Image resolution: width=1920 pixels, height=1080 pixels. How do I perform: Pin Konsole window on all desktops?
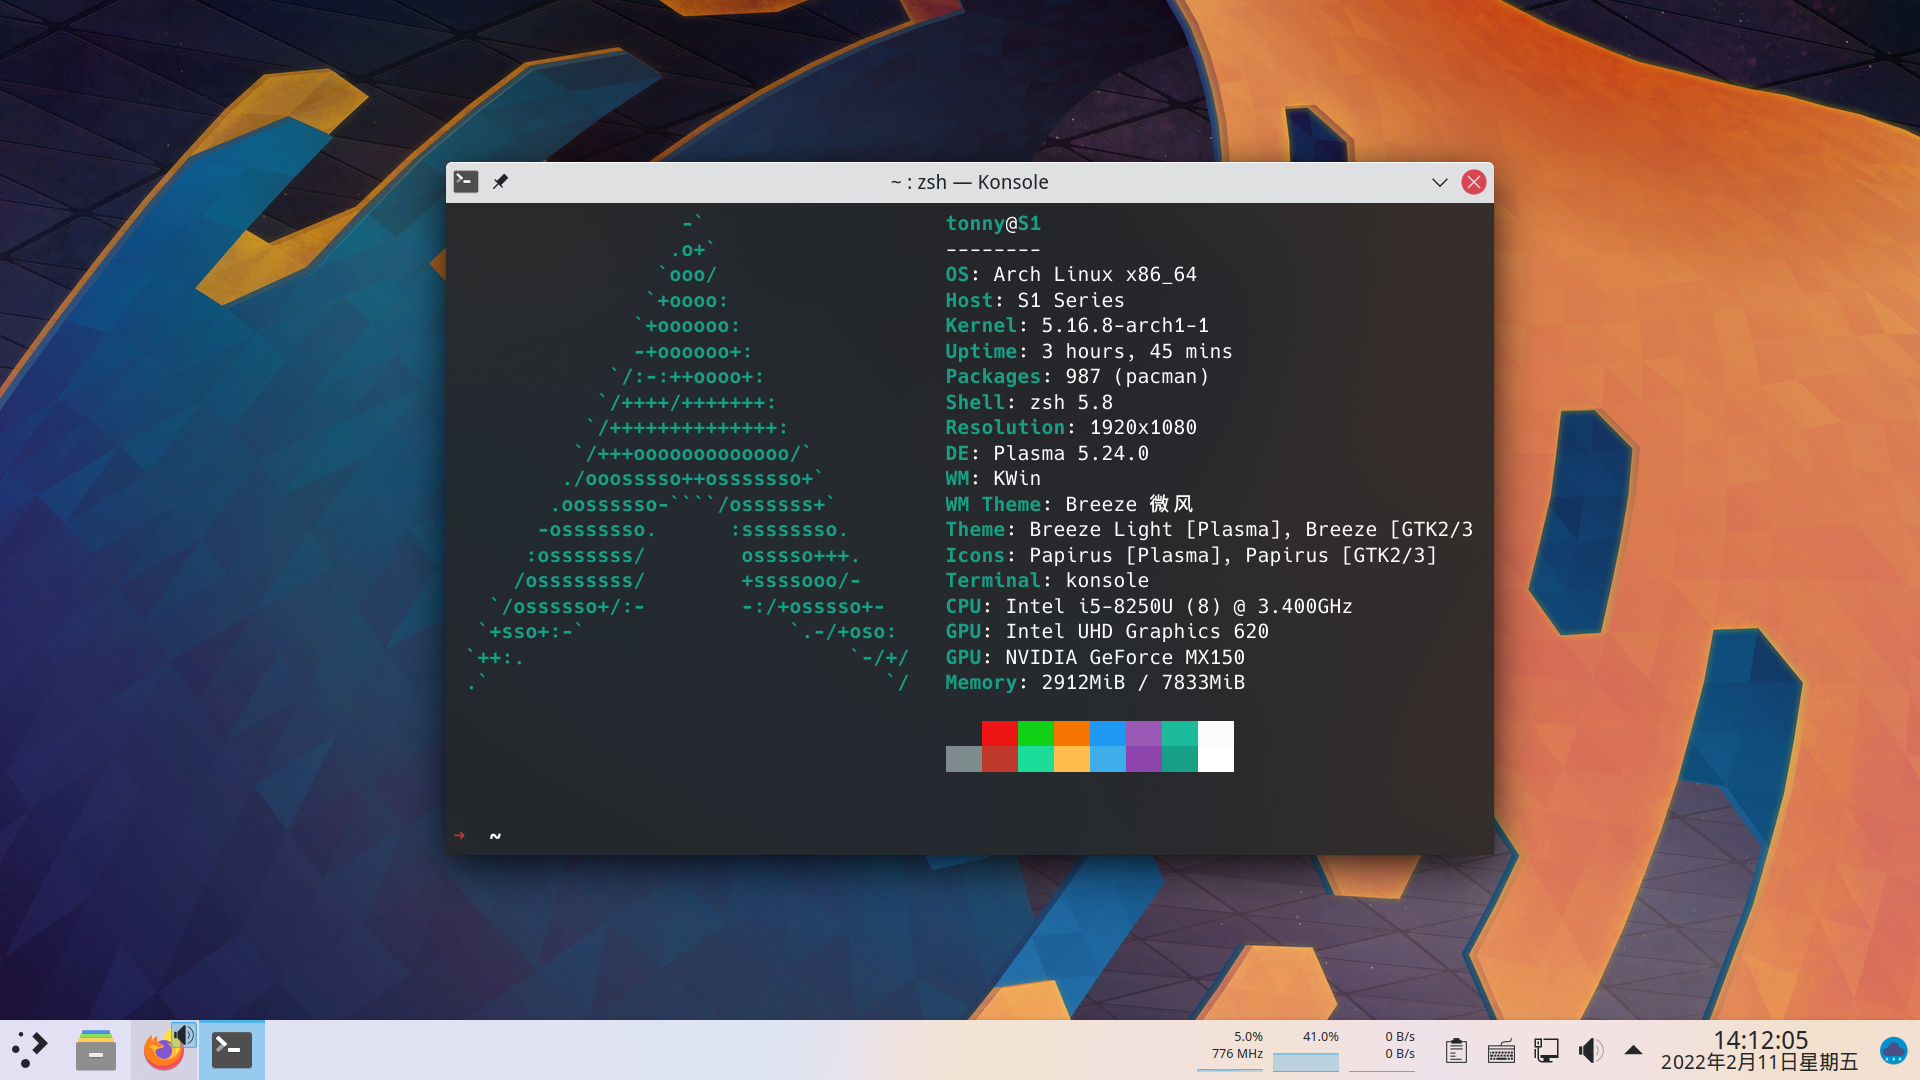[500, 182]
